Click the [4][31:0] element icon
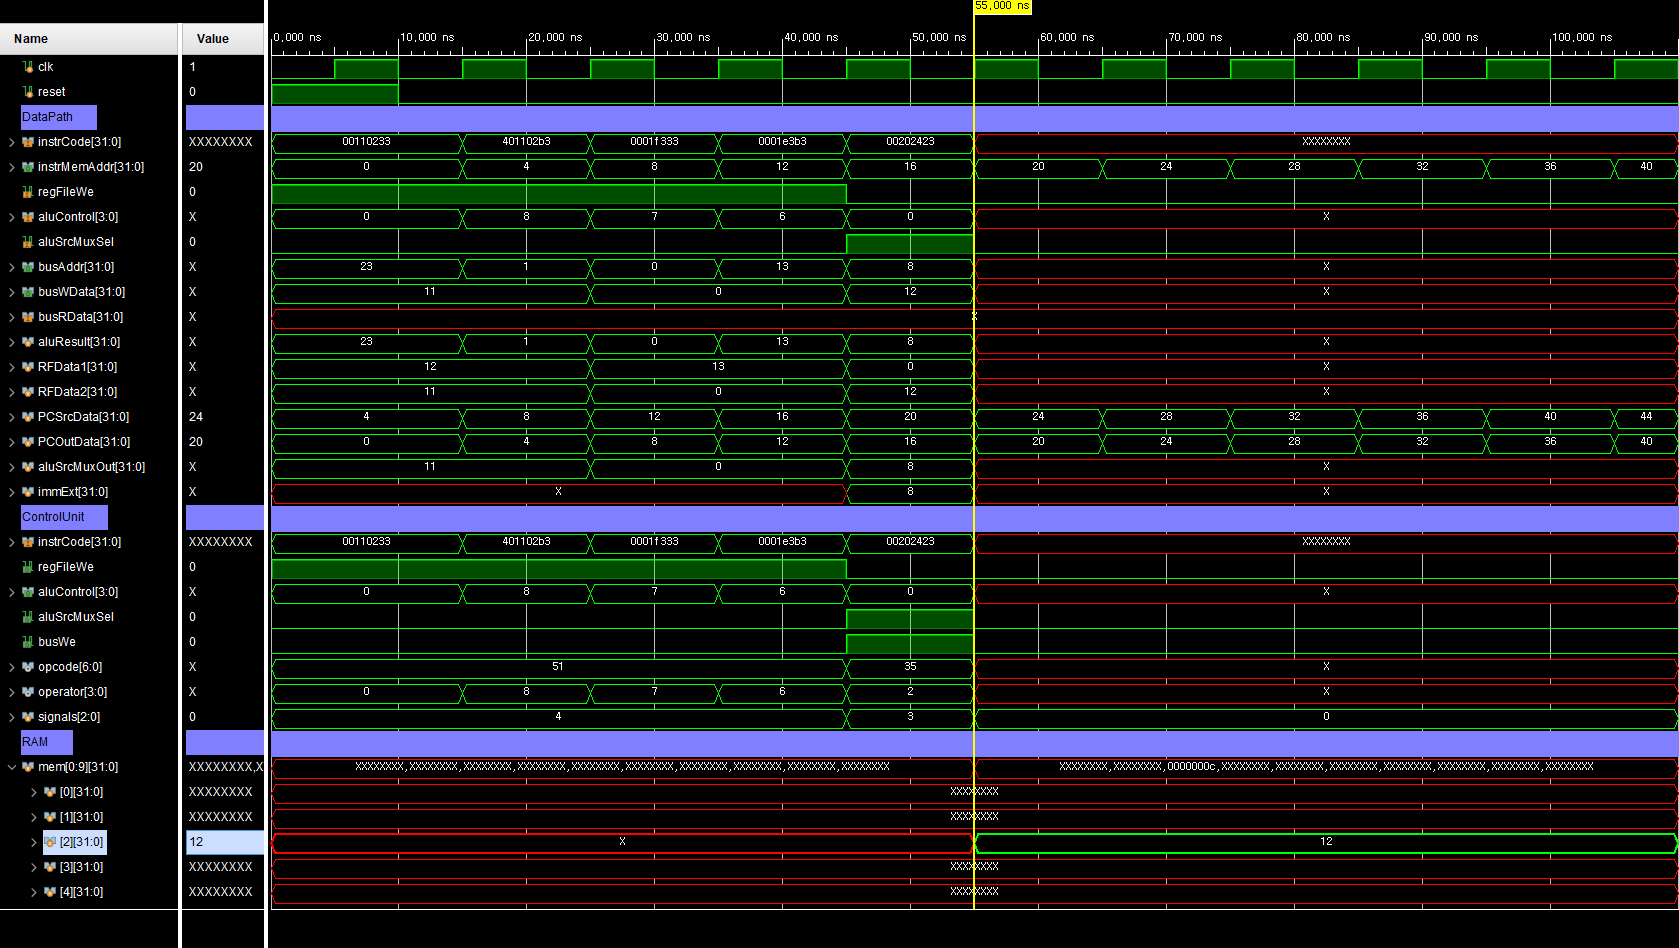This screenshot has height=948, width=1679. (x=50, y=892)
